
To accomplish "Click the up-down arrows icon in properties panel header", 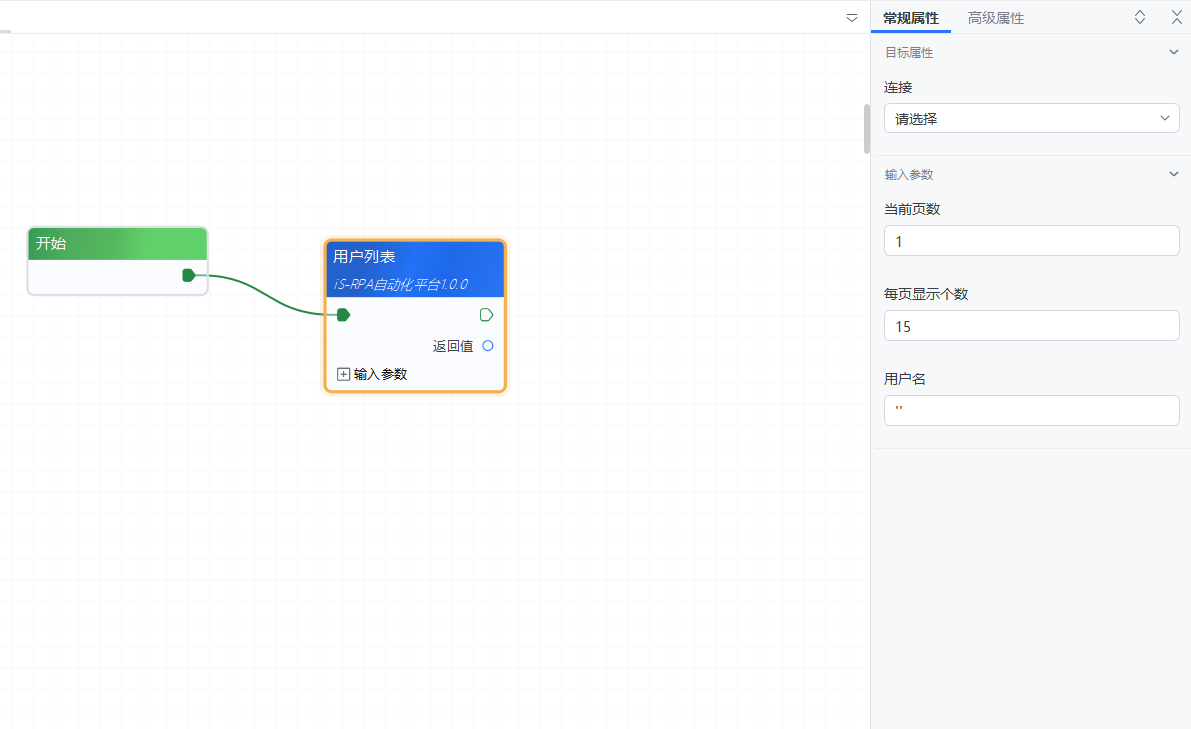I will [x=1140, y=17].
